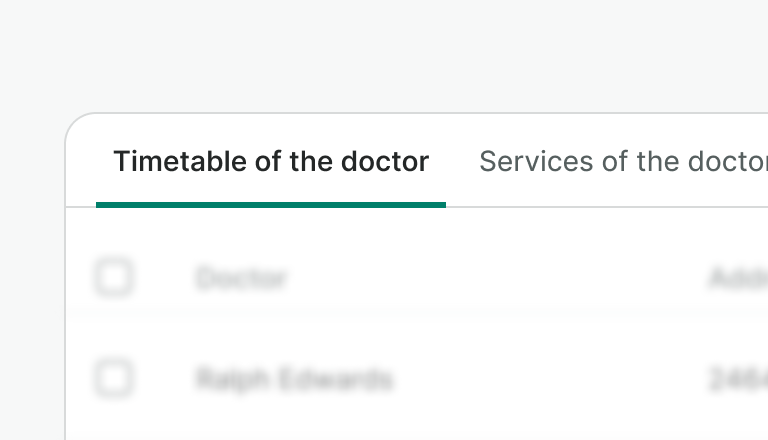Image resolution: width=768 pixels, height=440 pixels.
Task: Select the Address column header at right edge
Action: [738, 278]
